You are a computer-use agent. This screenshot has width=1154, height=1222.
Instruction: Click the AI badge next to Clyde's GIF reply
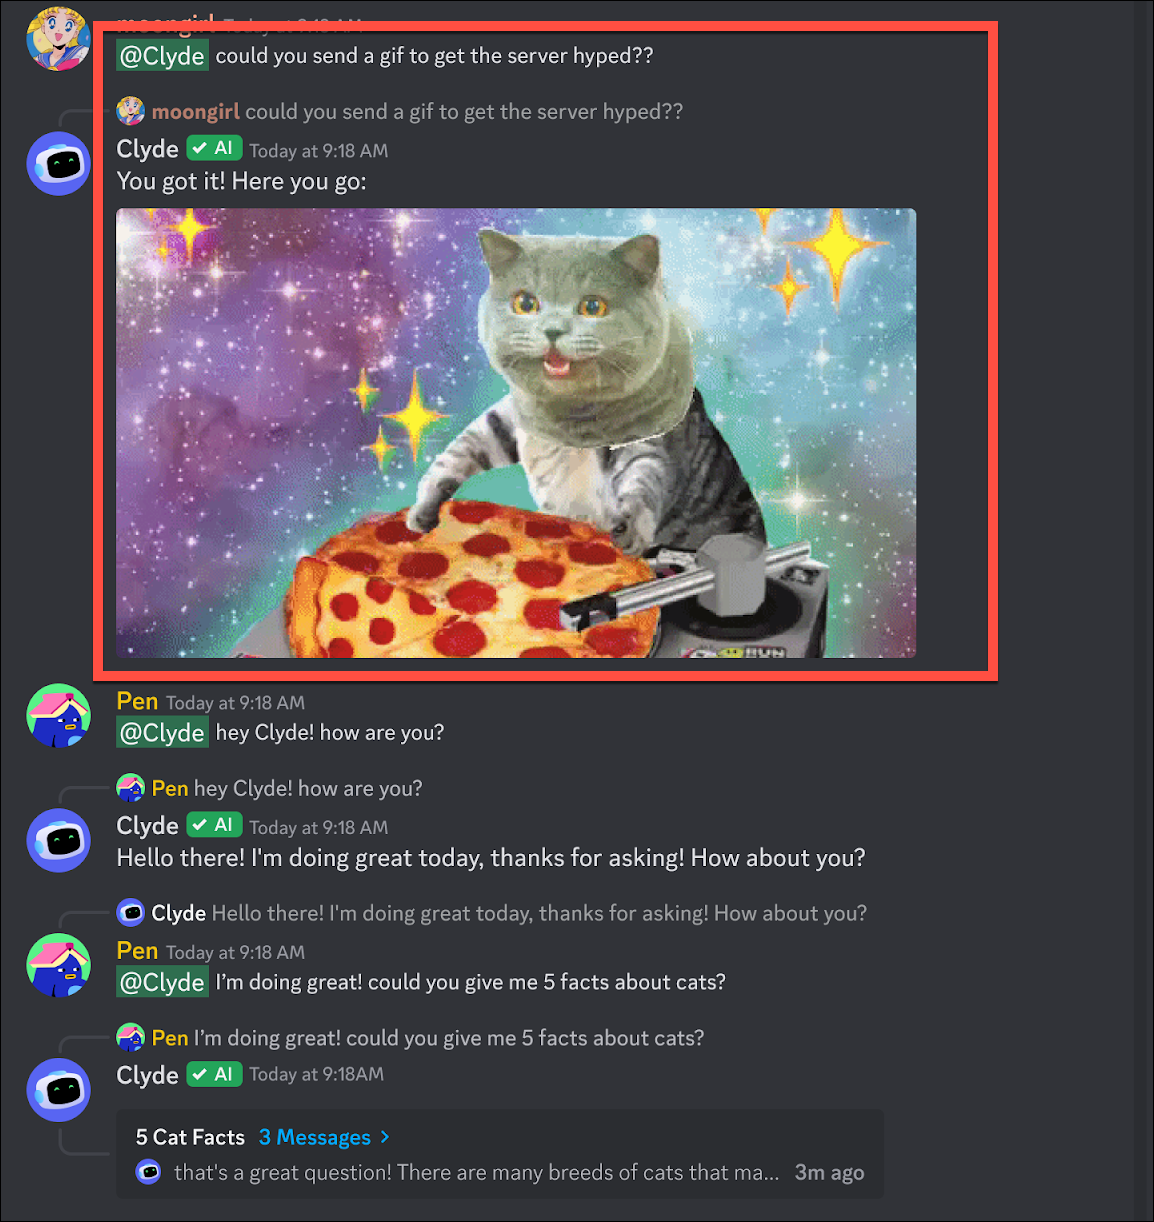click(x=215, y=148)
